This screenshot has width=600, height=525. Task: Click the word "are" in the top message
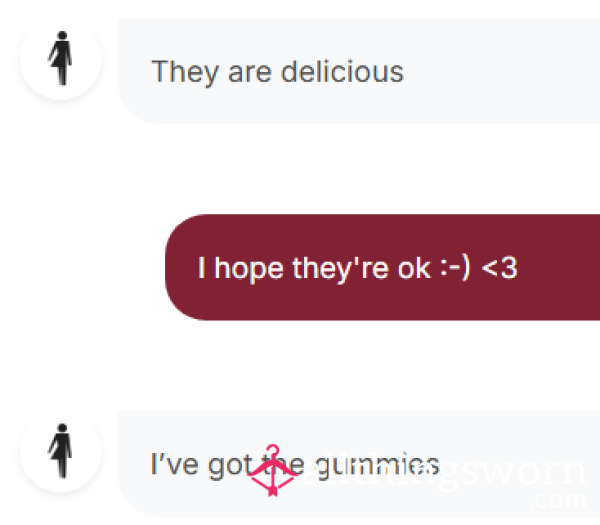249,74
